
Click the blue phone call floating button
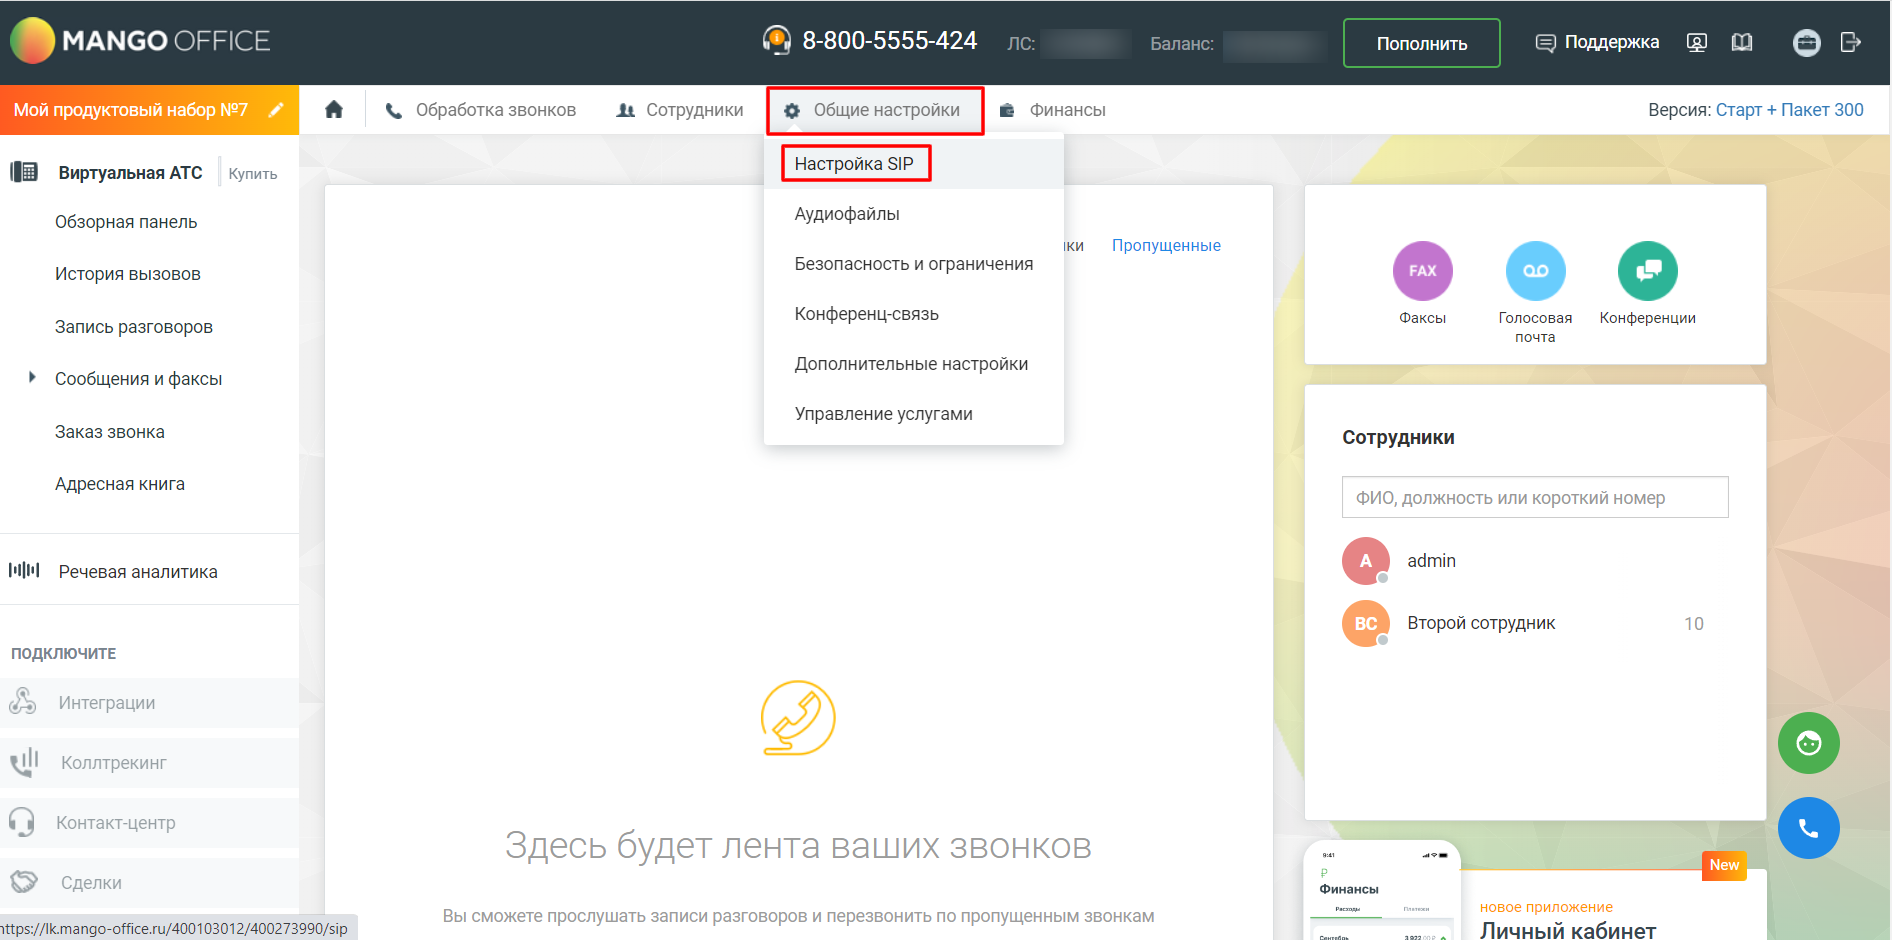click(x=1808, y=828)
